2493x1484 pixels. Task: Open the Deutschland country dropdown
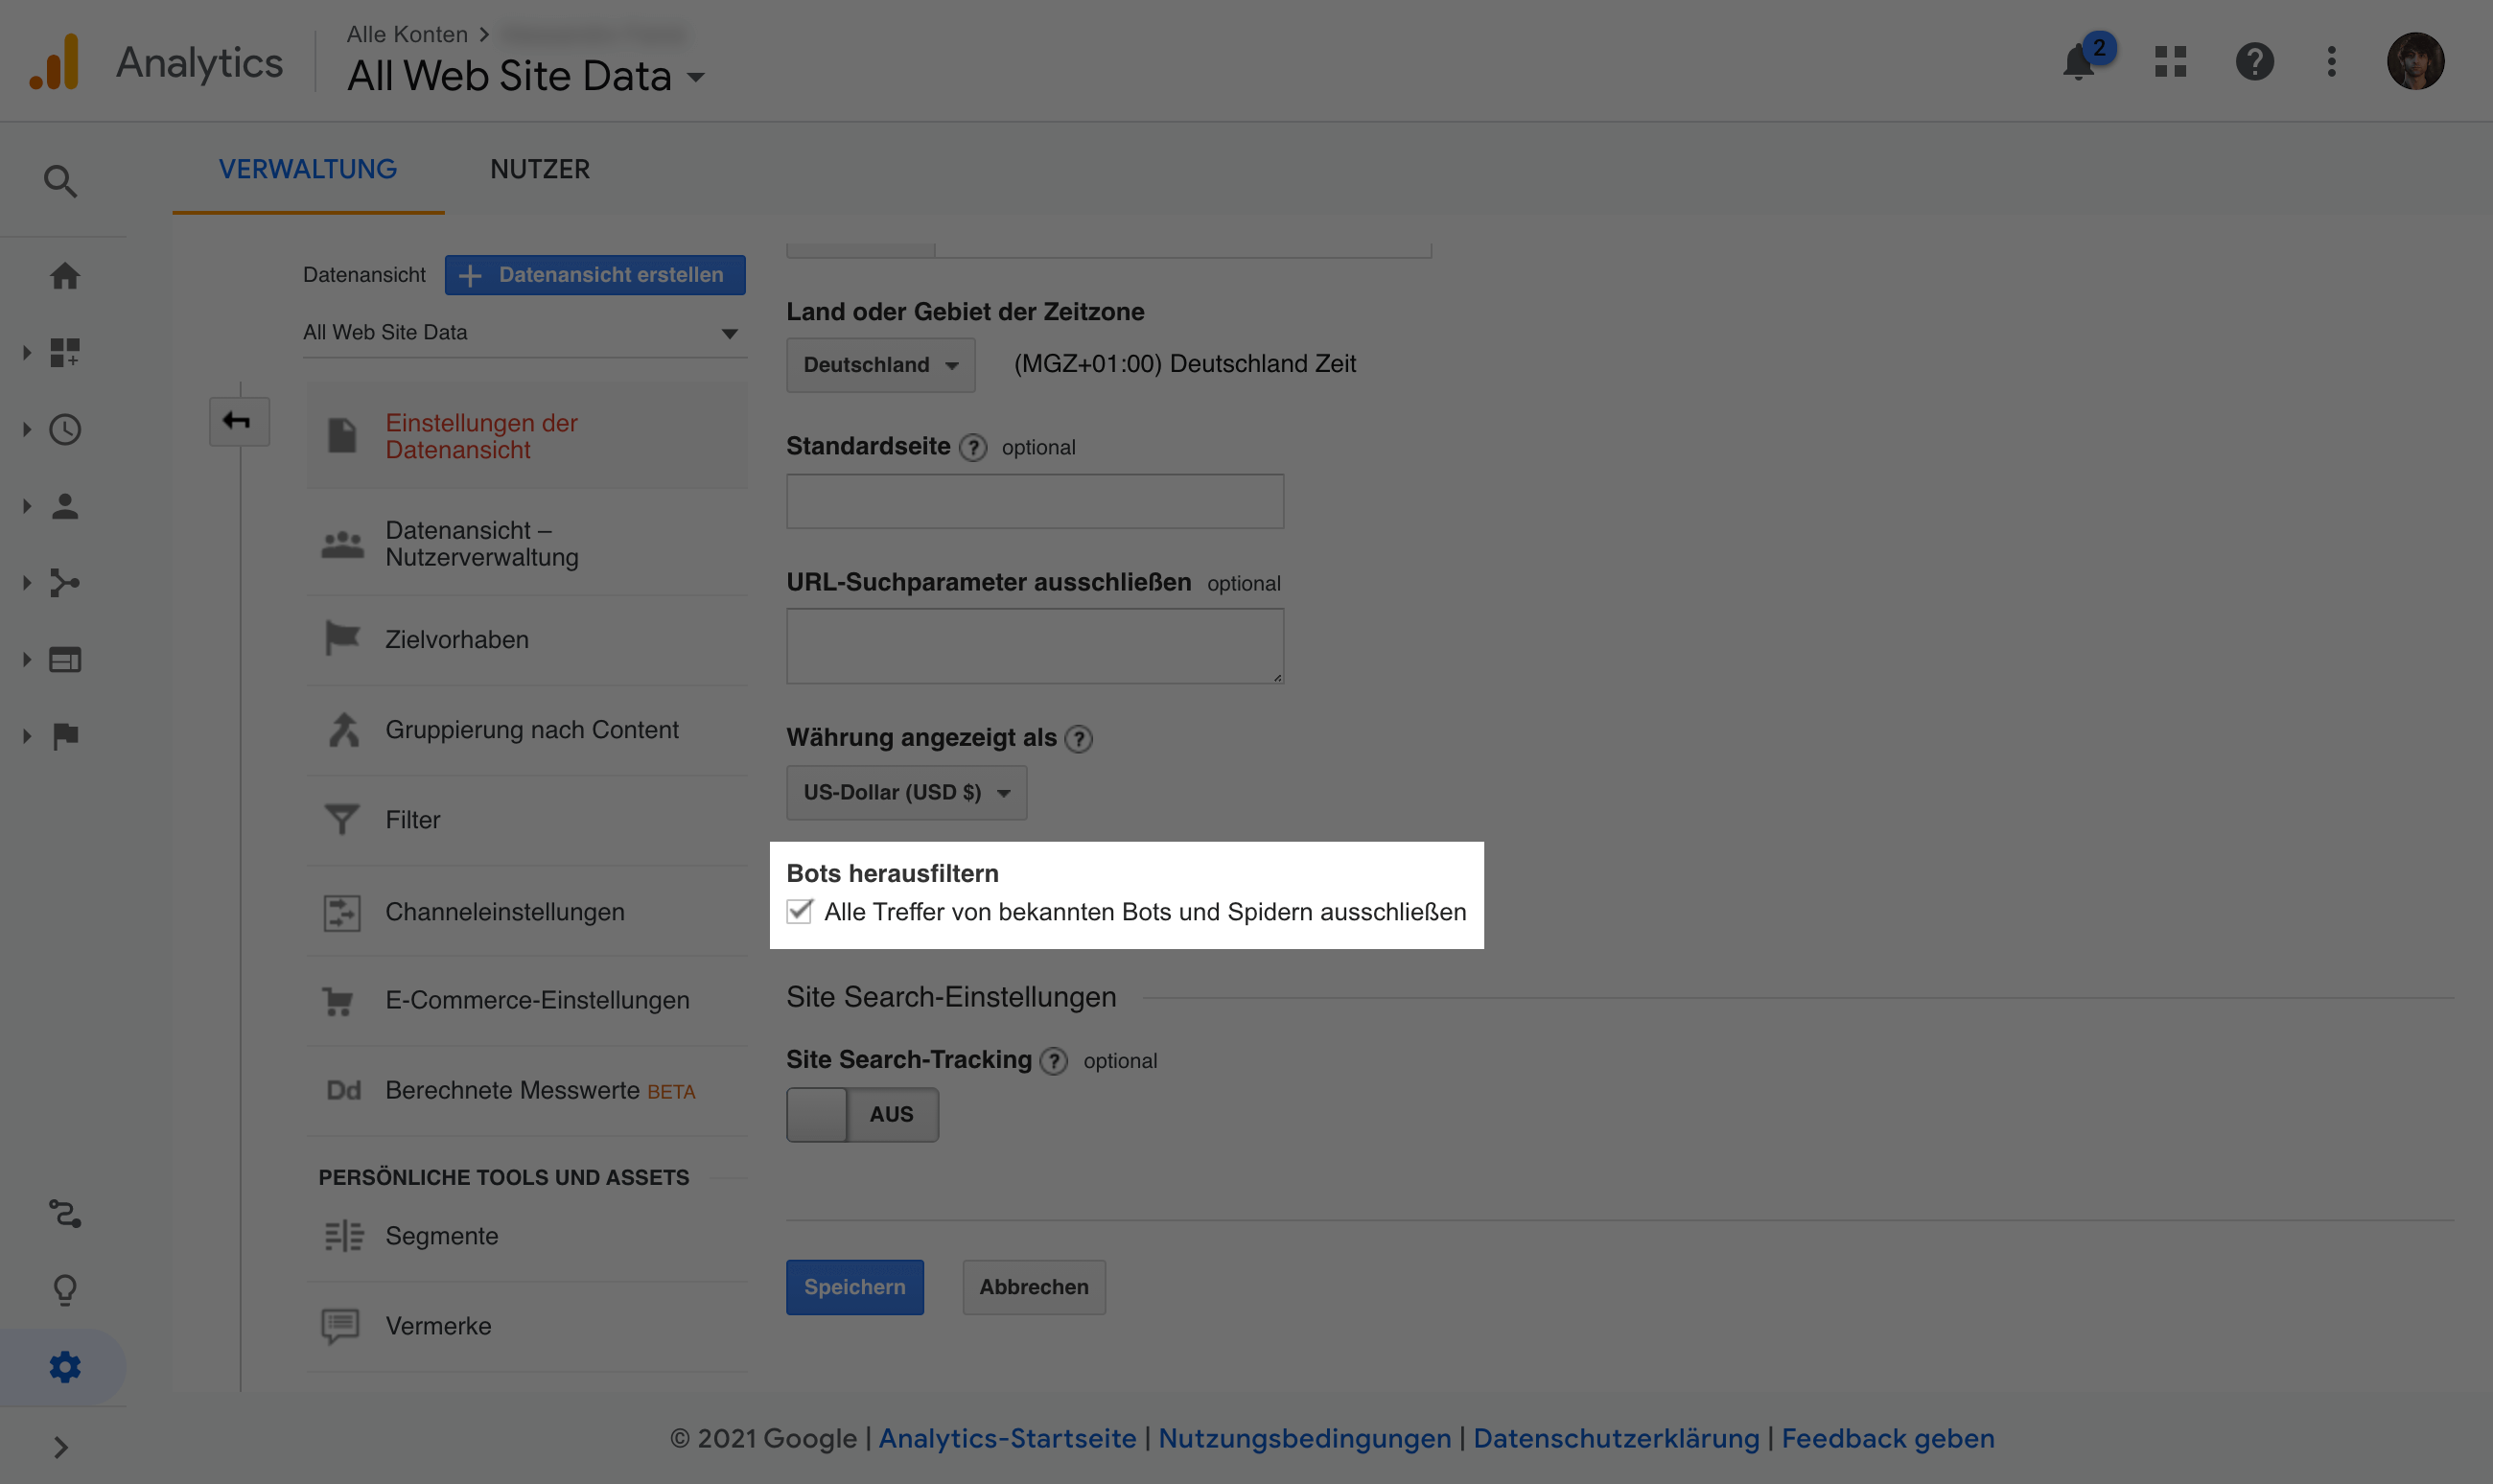point(880,365)
